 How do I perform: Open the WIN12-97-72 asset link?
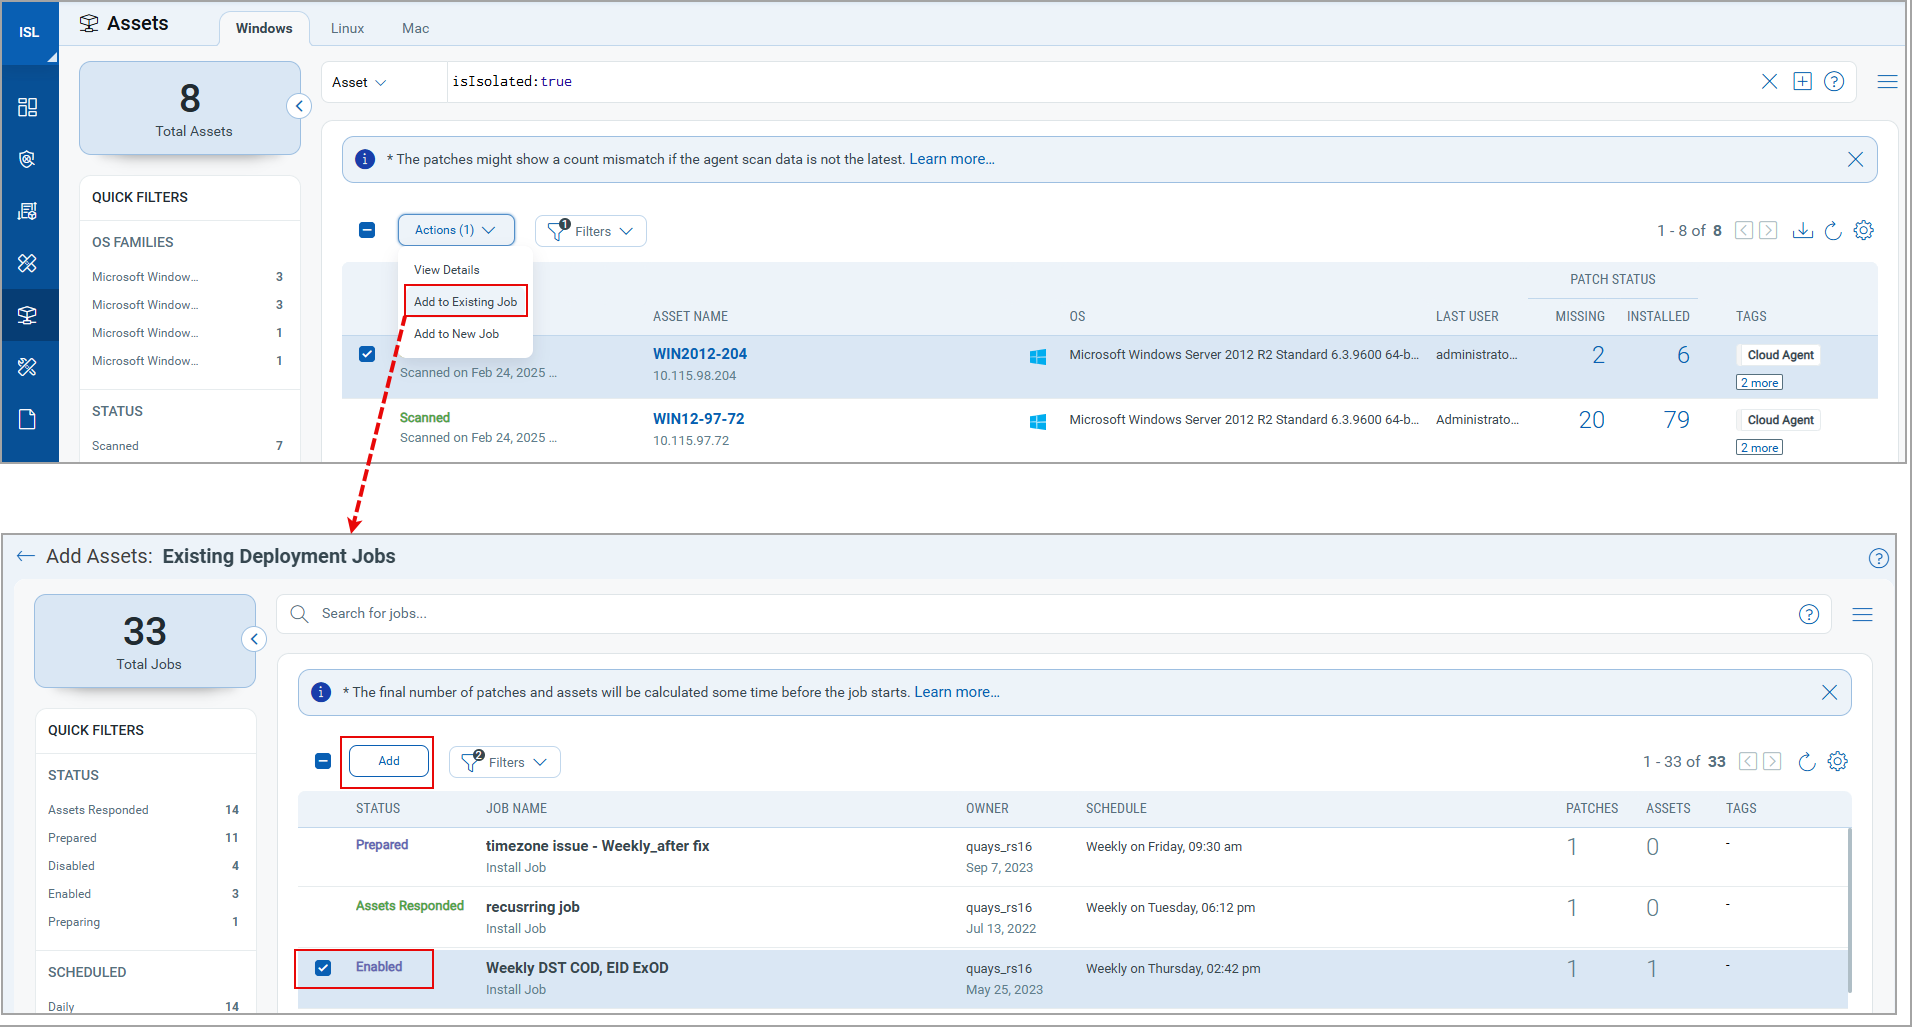click(699, 419)
